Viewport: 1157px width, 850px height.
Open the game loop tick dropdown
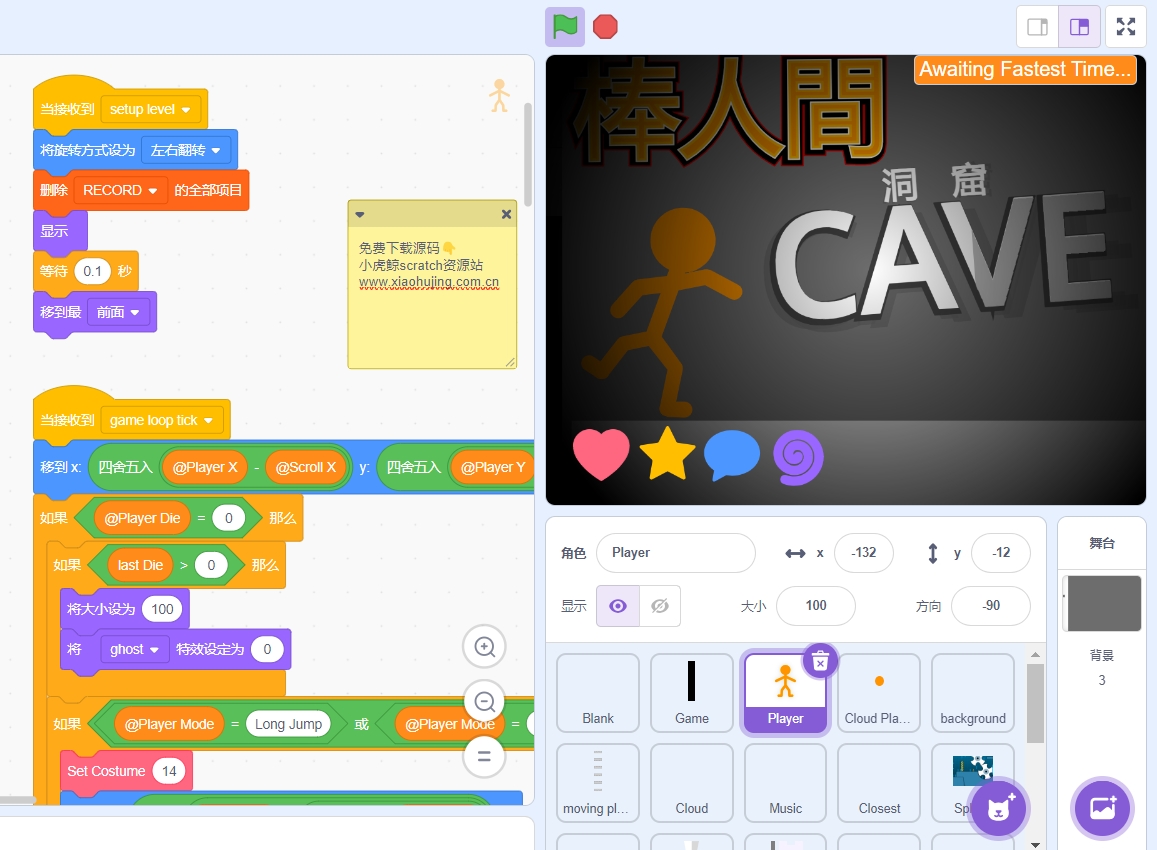point(161,420)
